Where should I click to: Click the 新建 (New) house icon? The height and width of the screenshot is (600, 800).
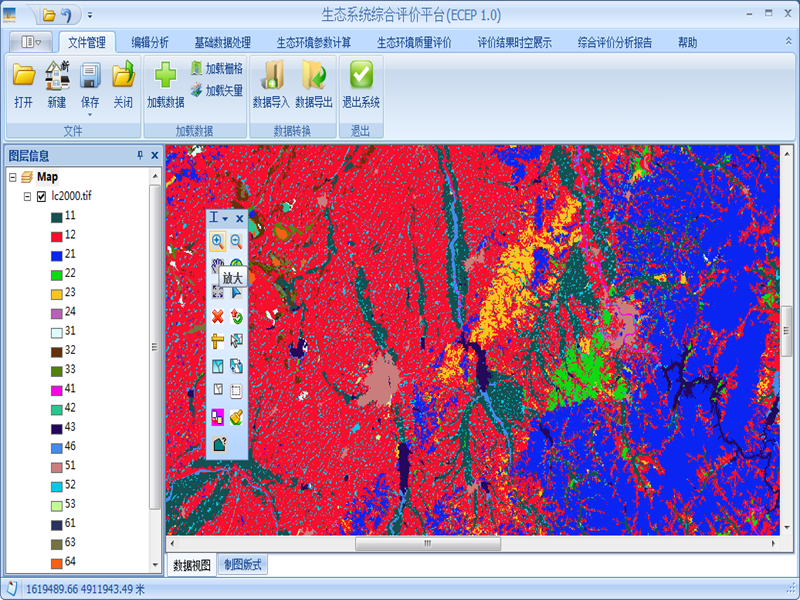[57, 77]
